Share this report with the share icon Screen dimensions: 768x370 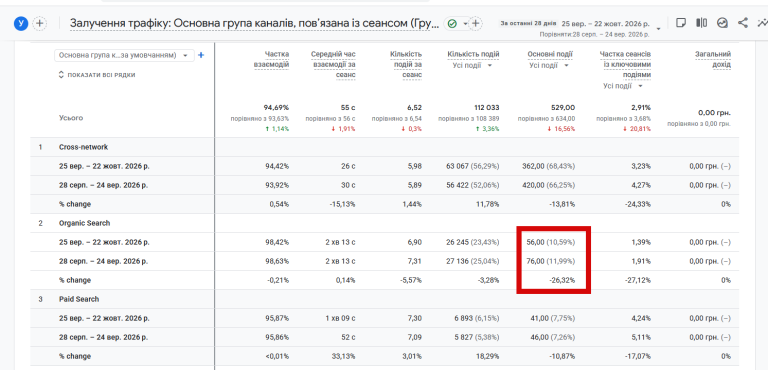pos(743,23)
